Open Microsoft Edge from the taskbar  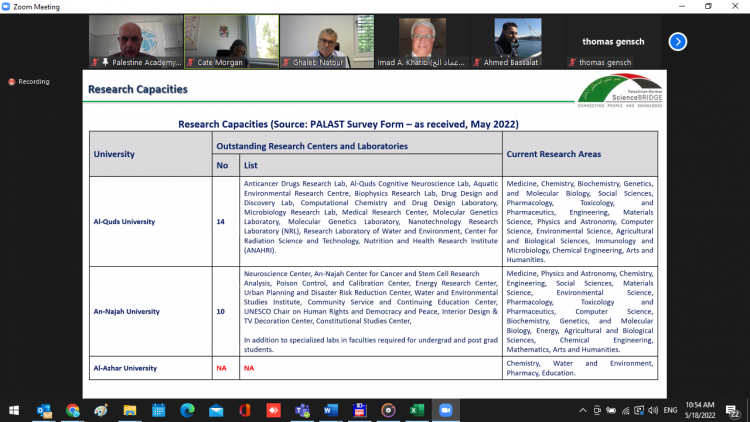(x=187, y=411)
